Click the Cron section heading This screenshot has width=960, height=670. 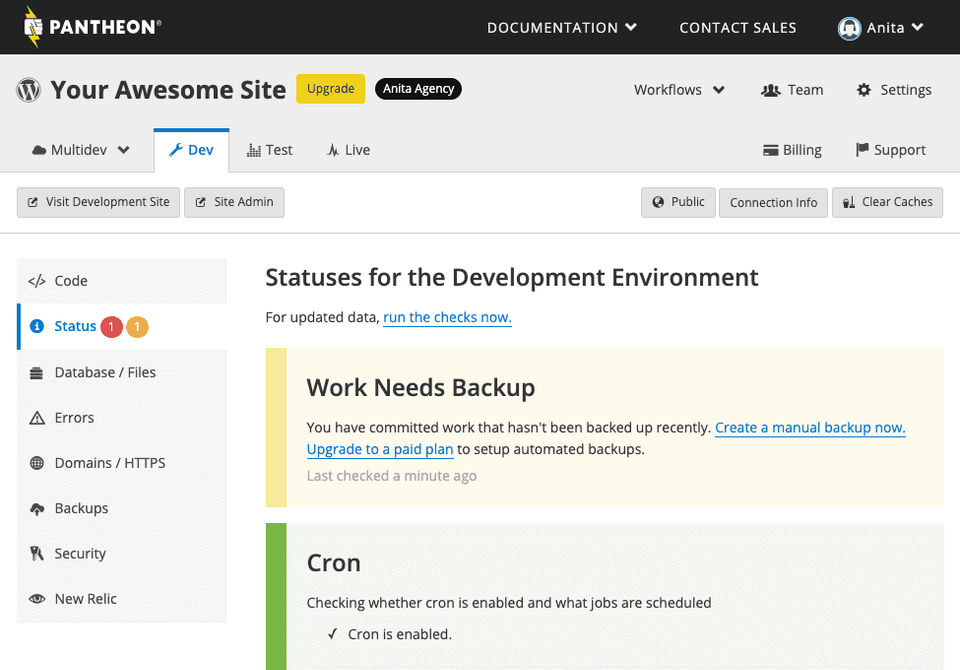click(334, 563)
